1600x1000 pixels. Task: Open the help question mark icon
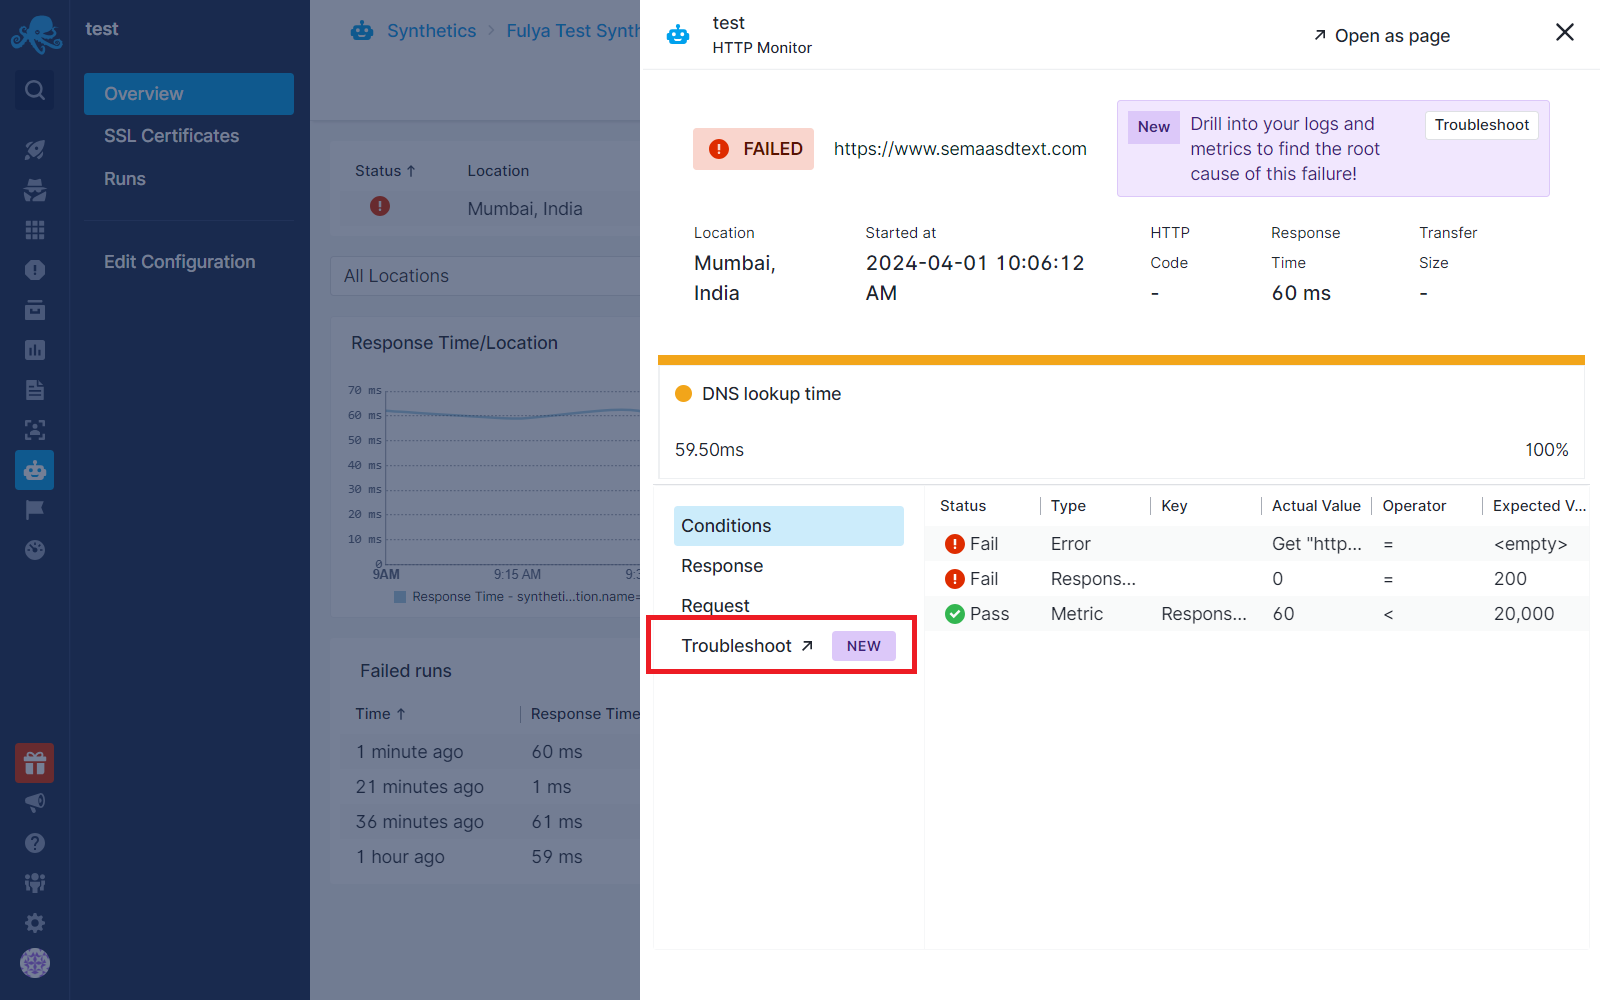[x=35, y=843]
